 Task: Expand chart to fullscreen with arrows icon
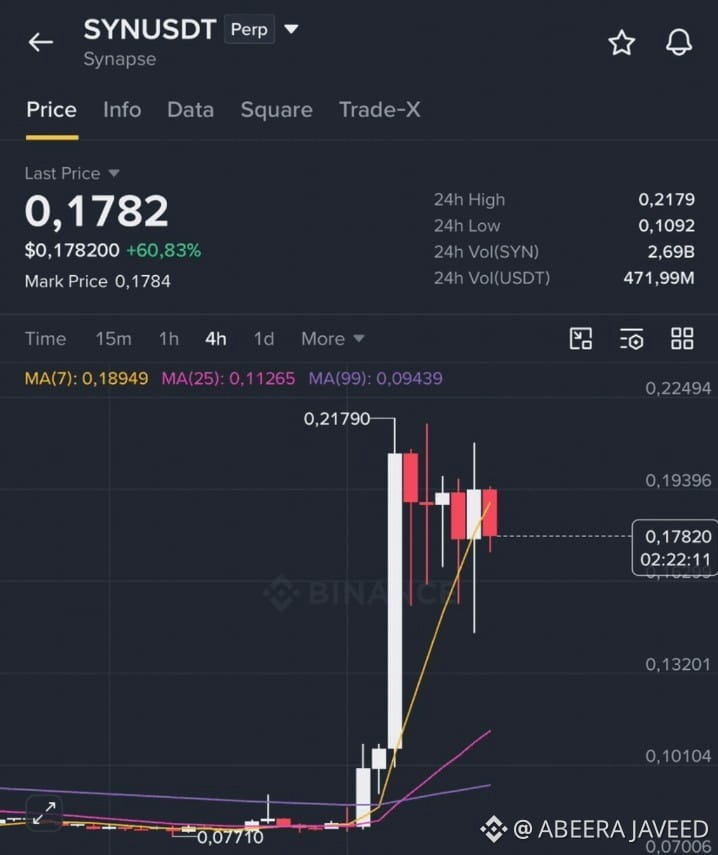pos(44,812)
